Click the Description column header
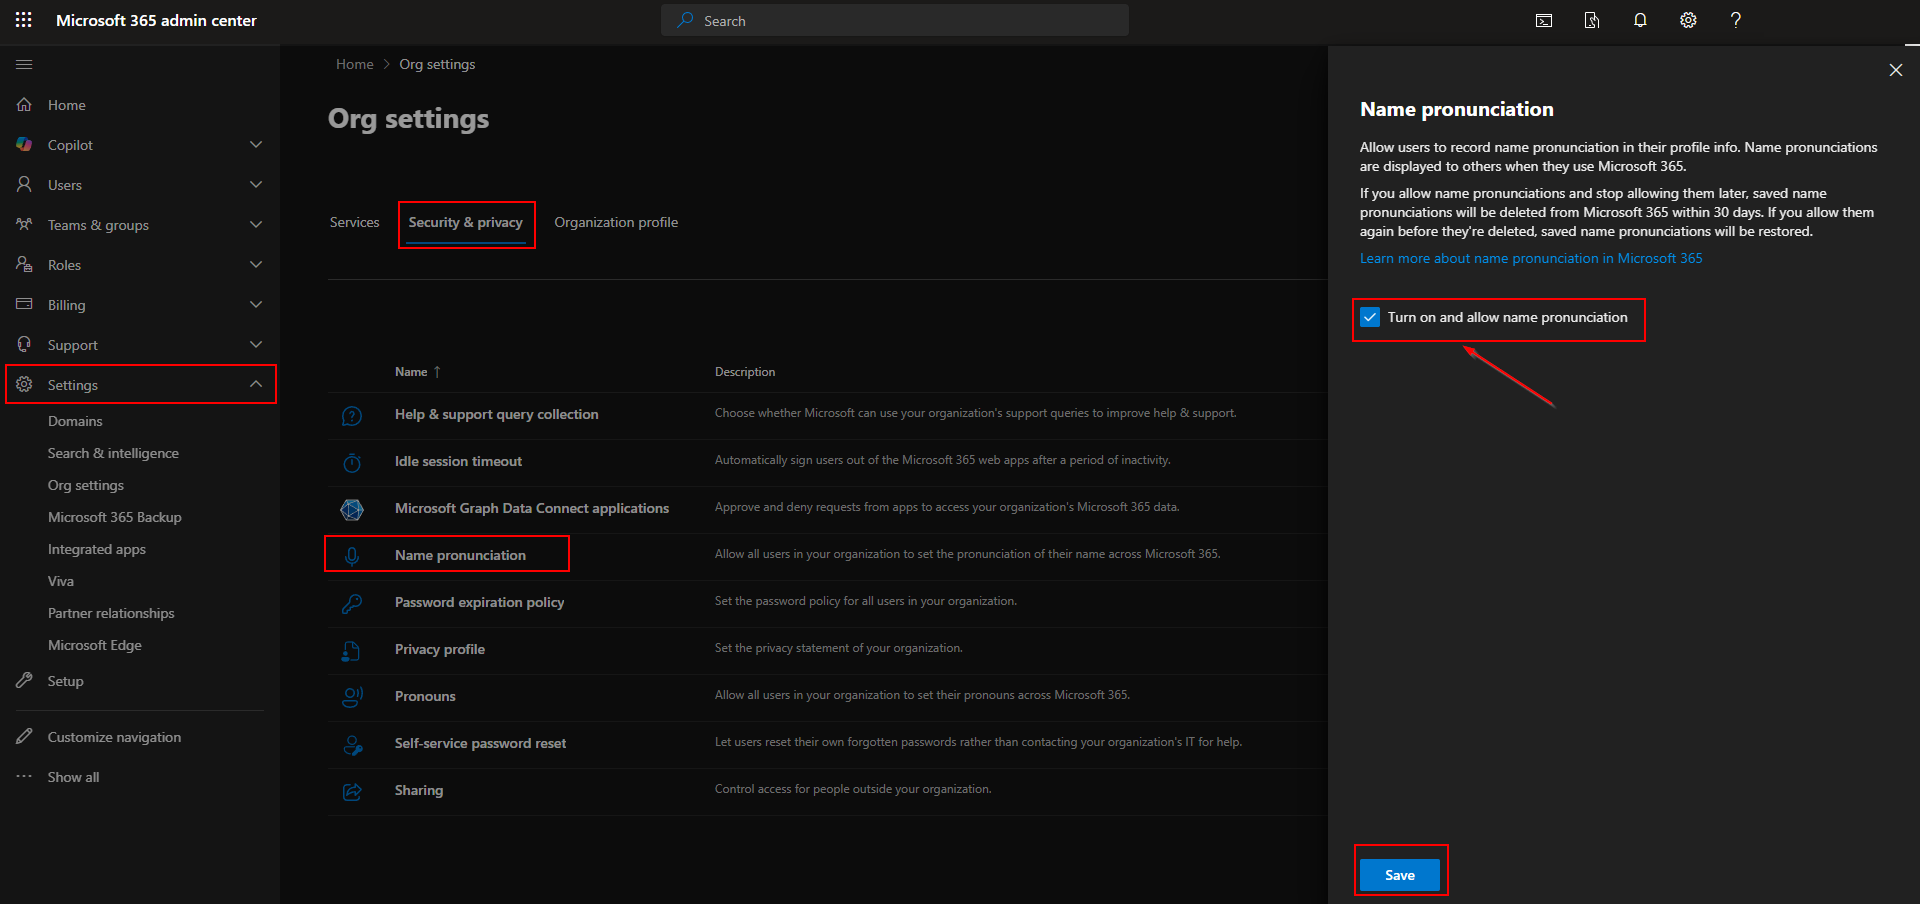 (x=745, y=372)
